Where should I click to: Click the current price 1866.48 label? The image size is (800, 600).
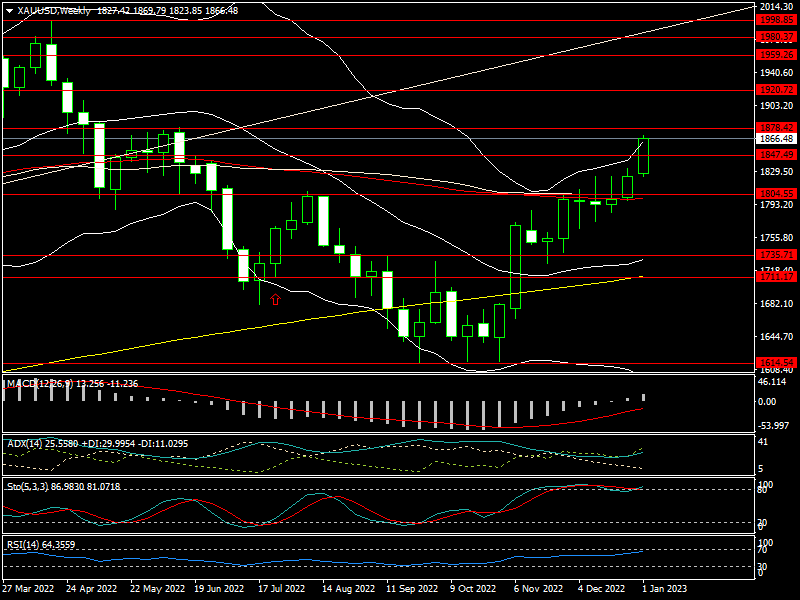(x=777, y=140)
